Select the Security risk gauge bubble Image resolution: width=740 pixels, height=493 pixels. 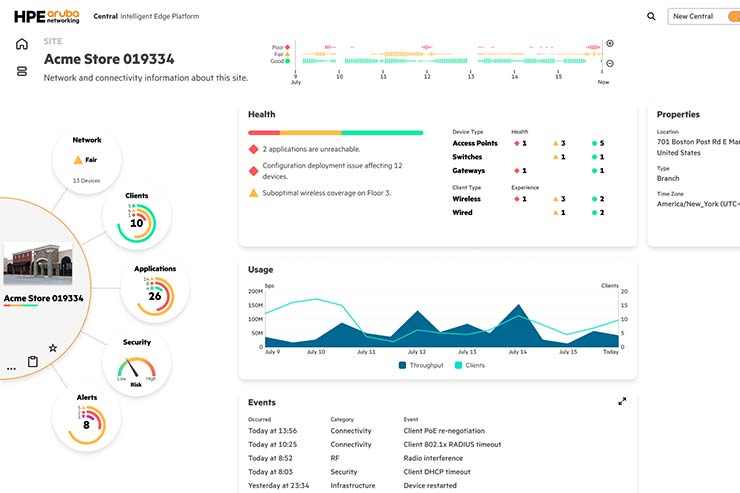pyautogui.click(x=137, y=362)
